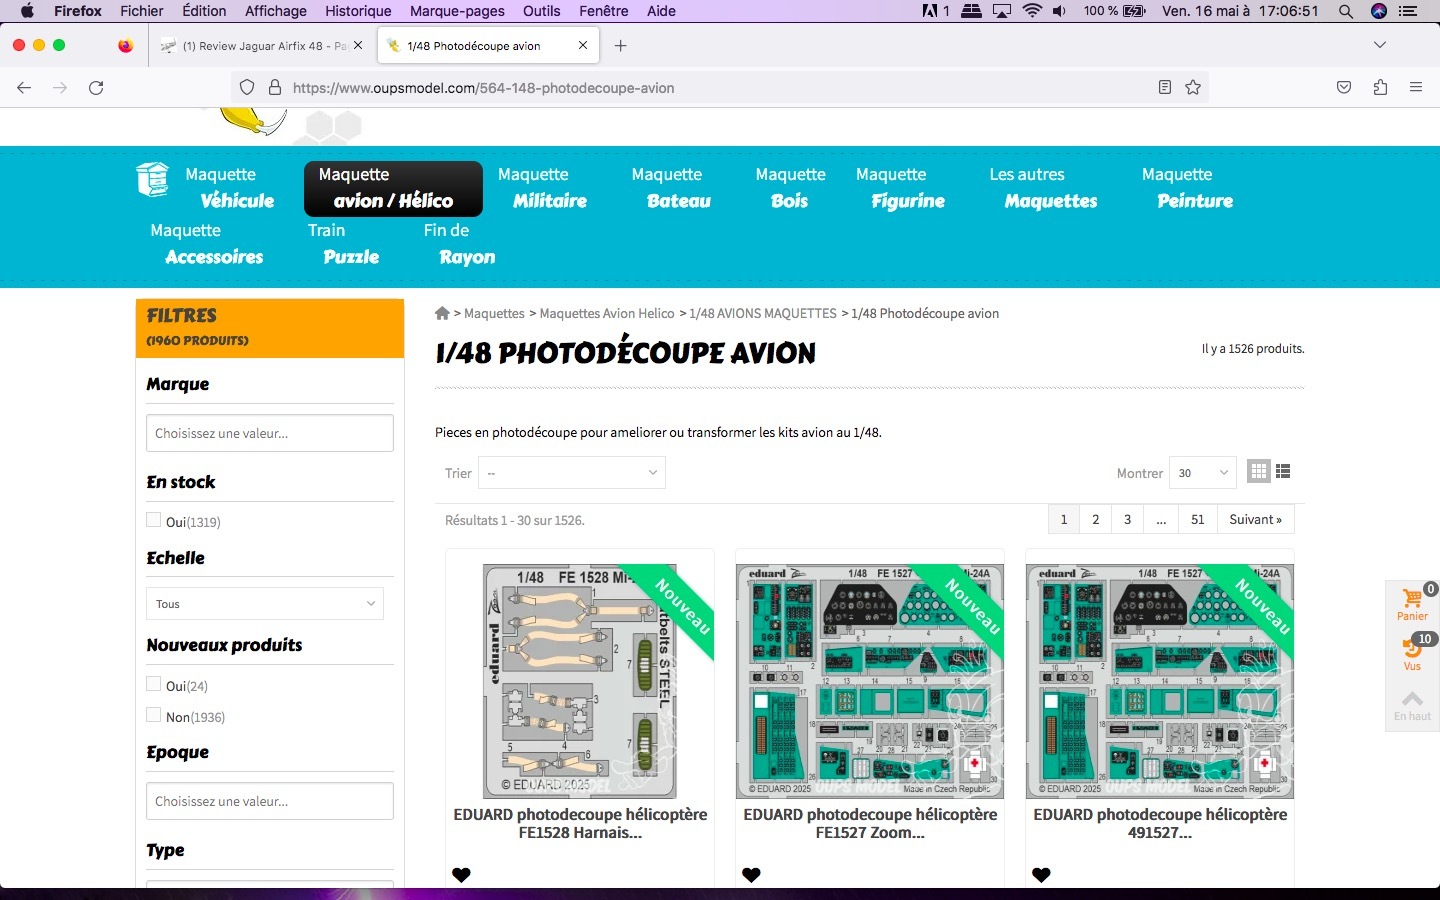The width and height of the screenshot is (1440, 900).
Task: Select Les autres Maquettes category
Action: pyautogui.click(x=1043, y=188)
